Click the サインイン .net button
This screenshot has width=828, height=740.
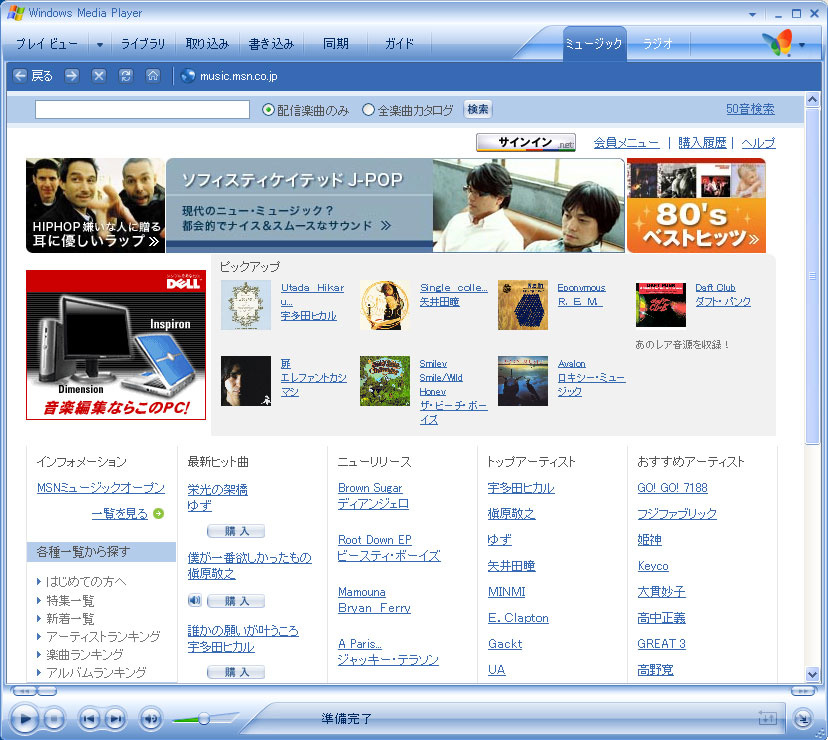526,142
